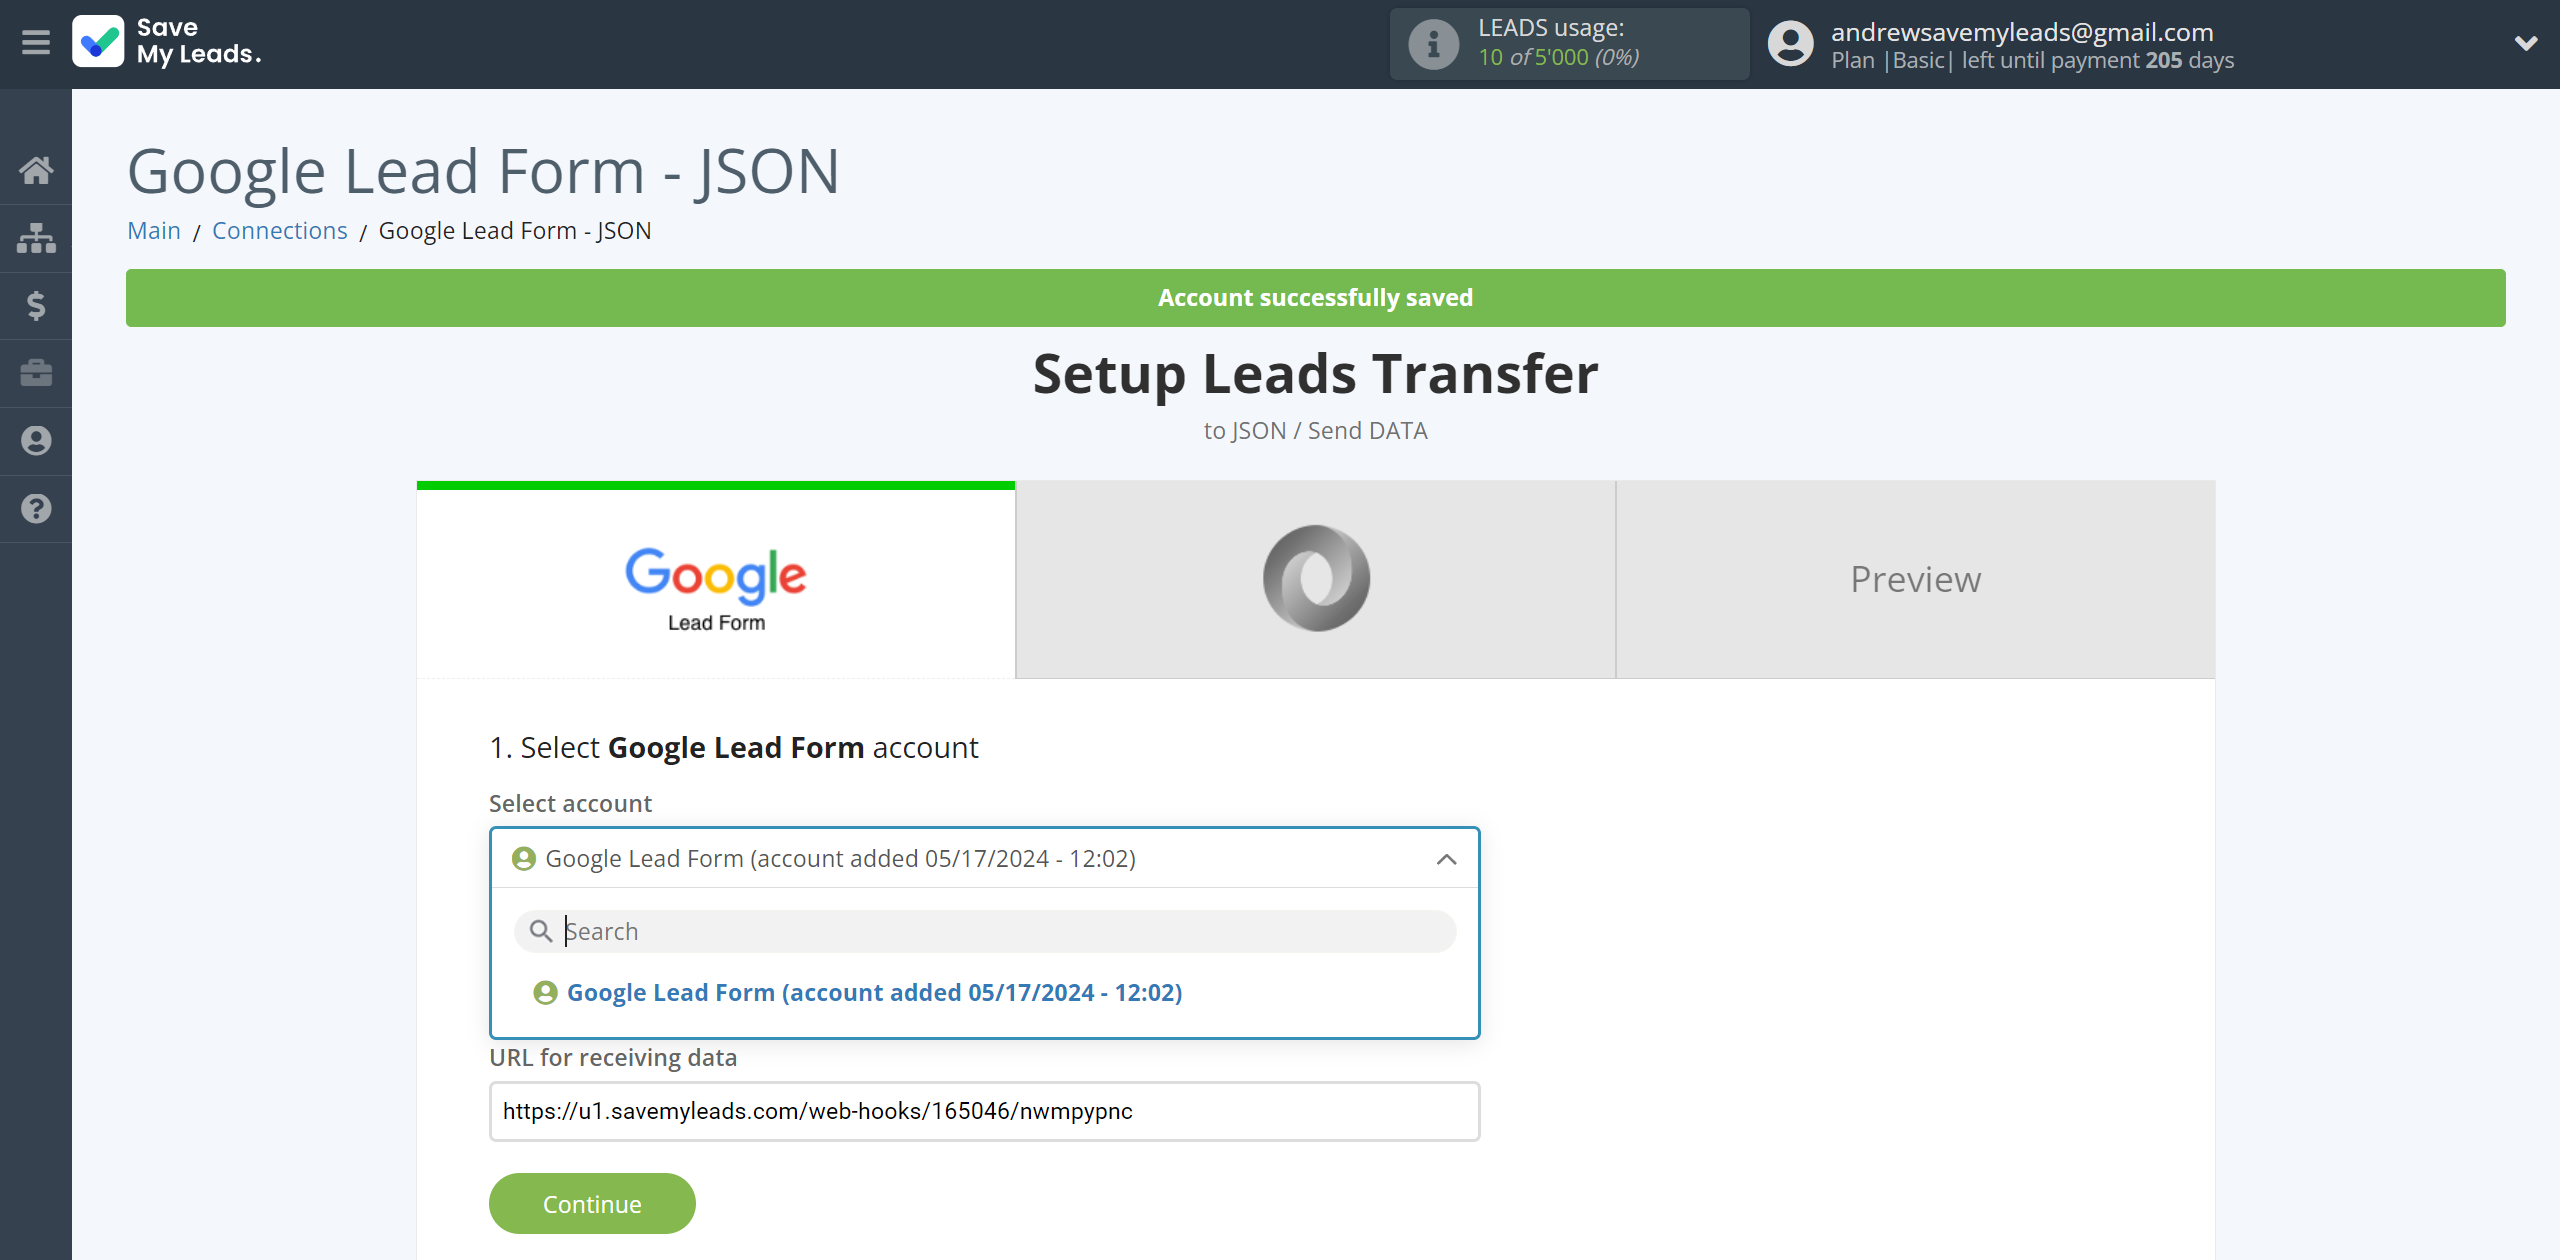2560x1260 pixels.
Task: Select the Google Lead Form account option
Action: (875, 991)
